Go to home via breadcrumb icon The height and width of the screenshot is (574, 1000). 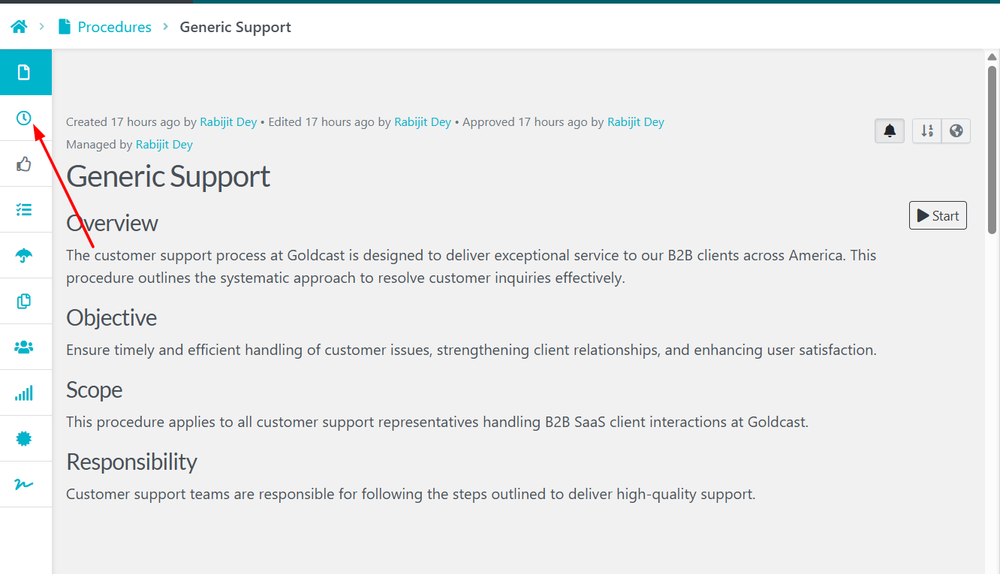tap(19, 27)
